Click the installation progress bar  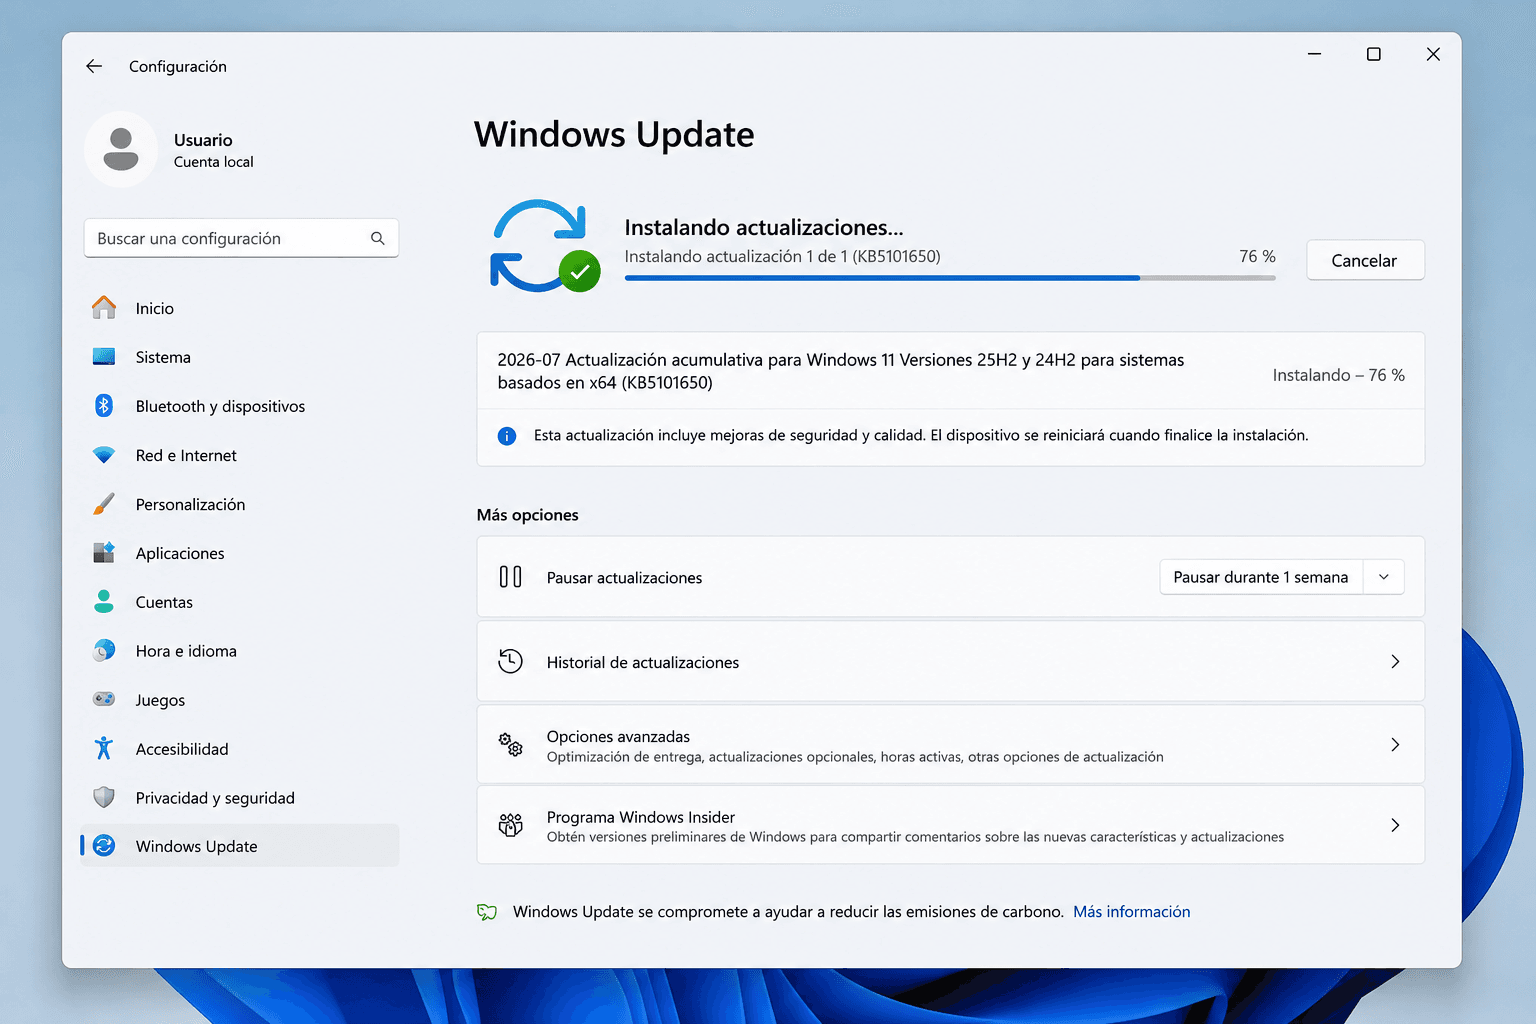pyautogui.click(x=950, y=278)
